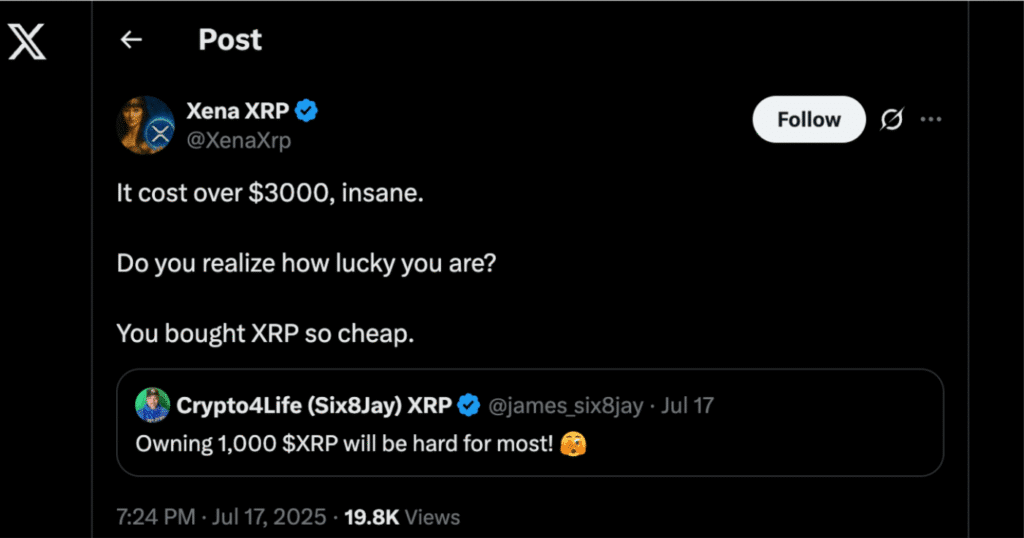1024x538 pixels.
Task: Click Crypto4Life's blue verified badge
Action: (469, 406)
